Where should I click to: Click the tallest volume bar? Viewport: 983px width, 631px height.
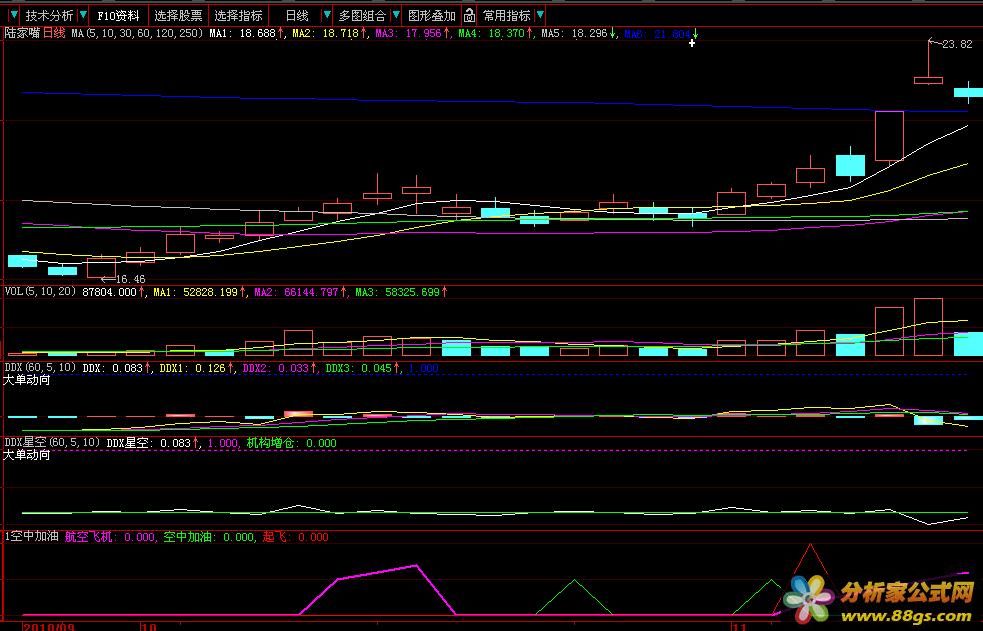(x=928, y=327)
